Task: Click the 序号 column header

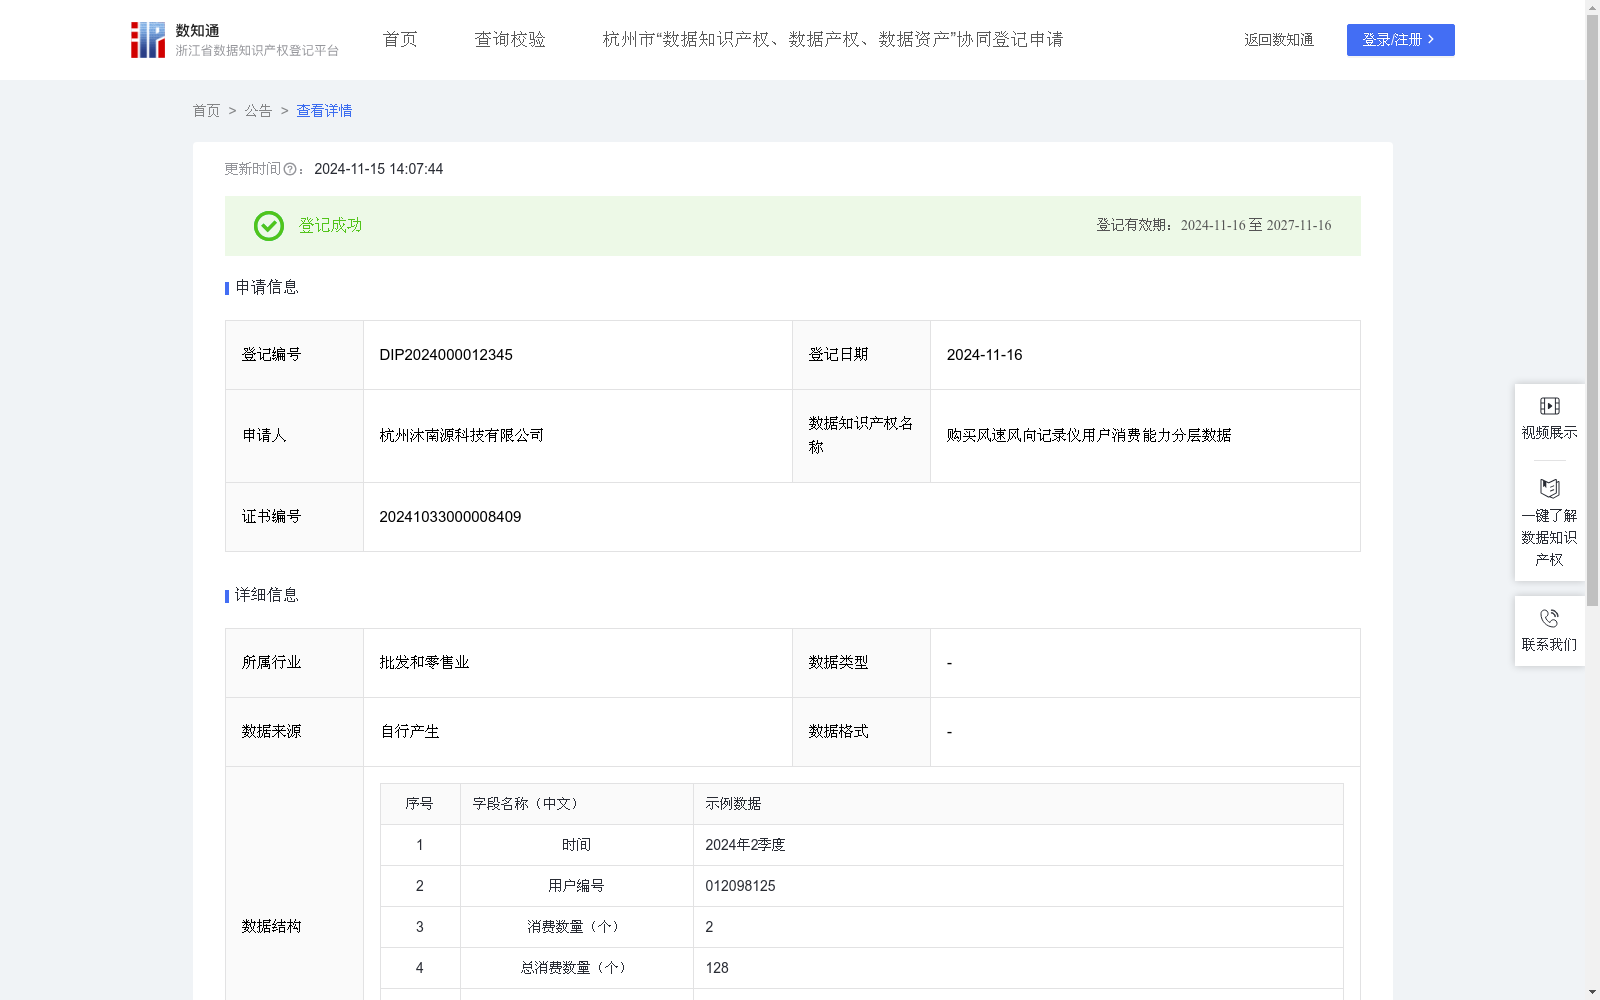Action: (x=419, y=804)
